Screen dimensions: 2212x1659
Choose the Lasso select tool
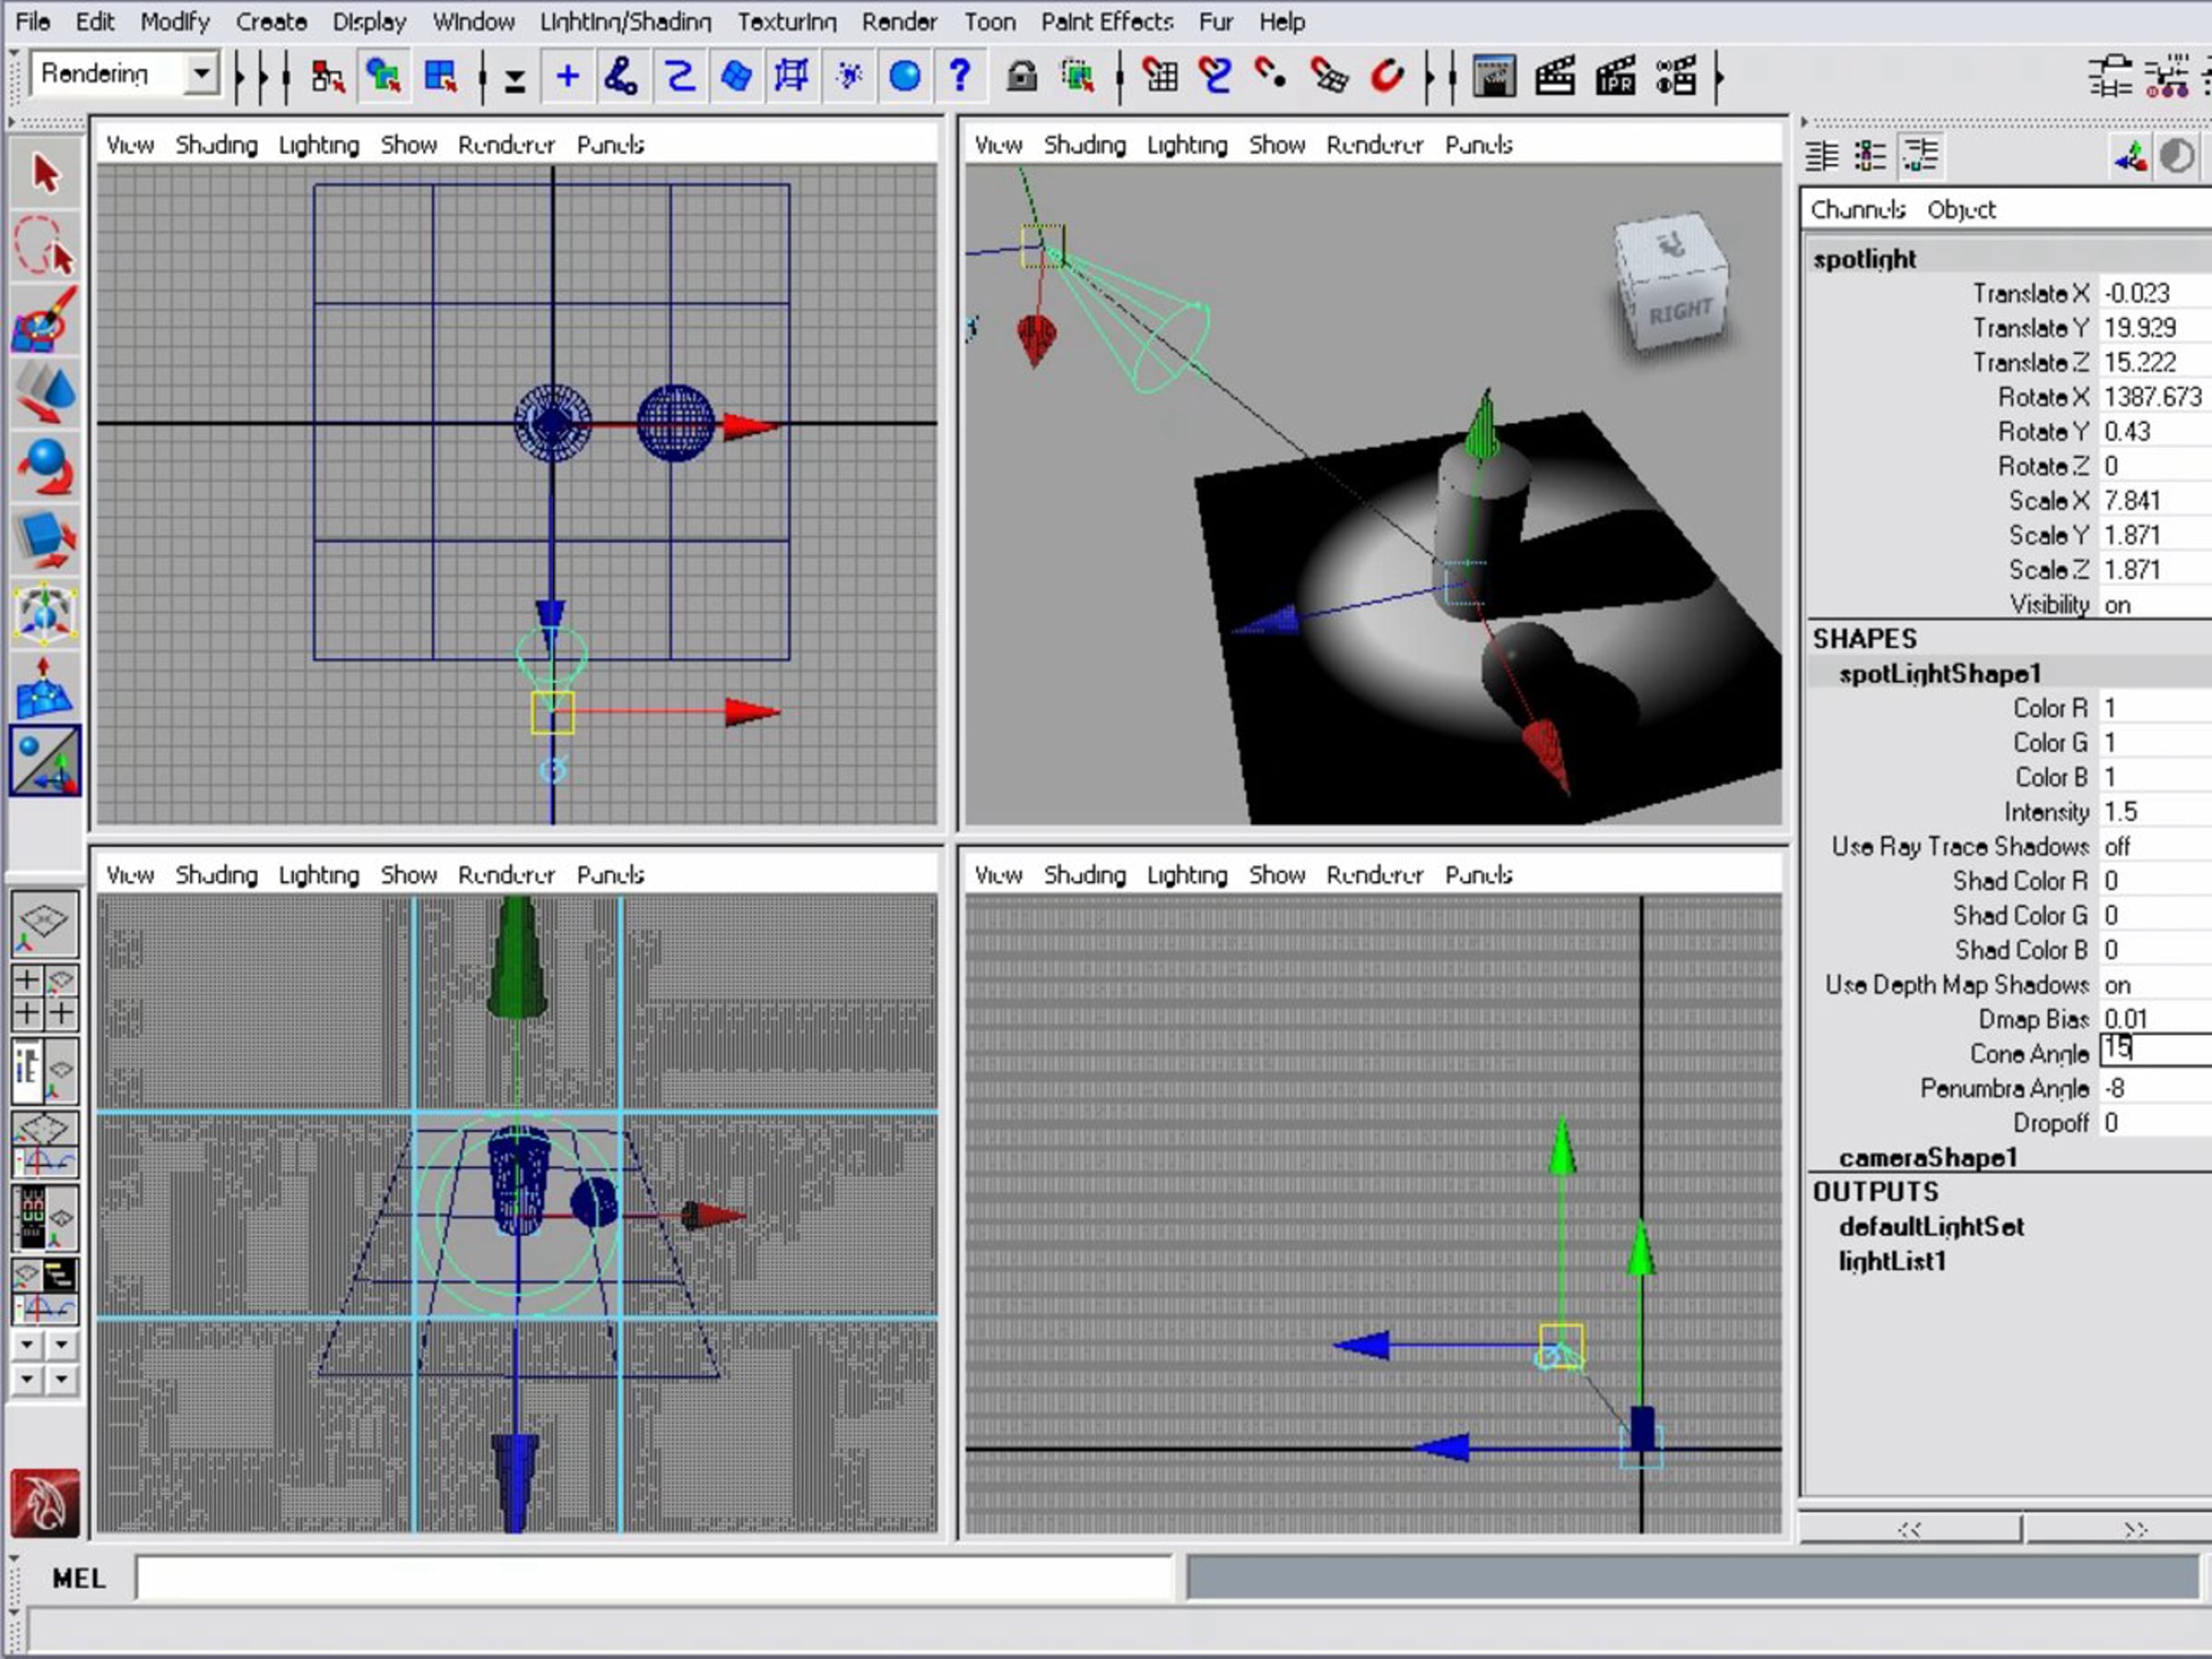[45, 245]
